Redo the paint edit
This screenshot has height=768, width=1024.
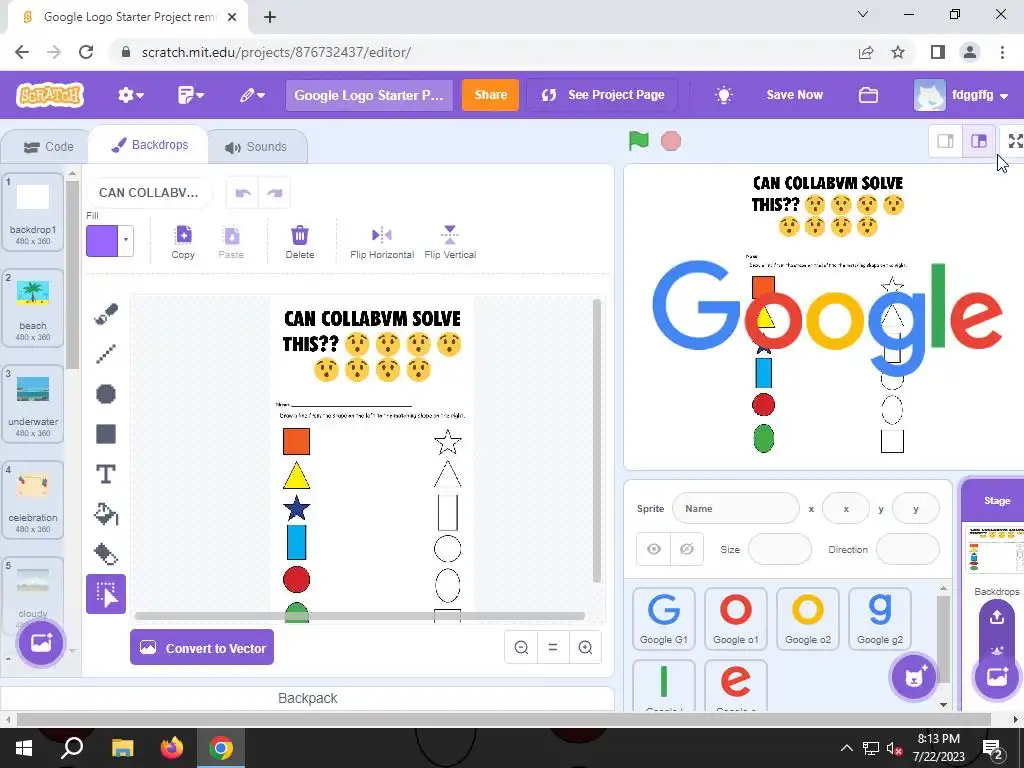(274, 193)
